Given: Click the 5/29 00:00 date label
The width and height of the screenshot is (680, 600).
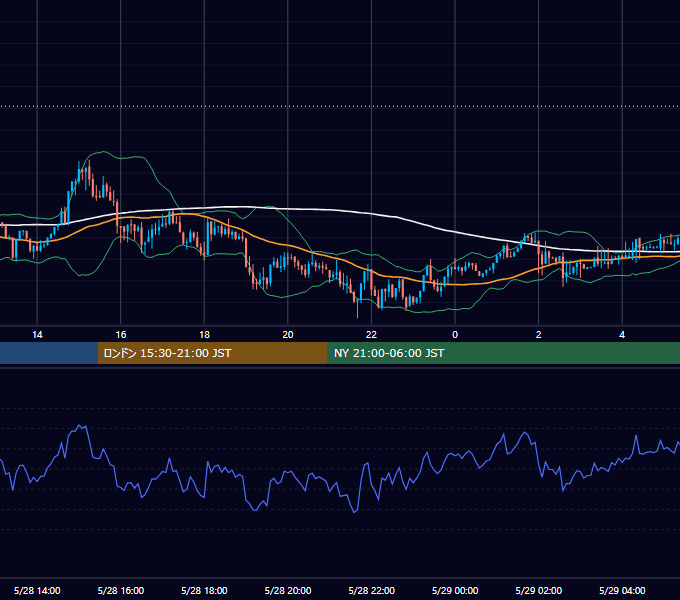Looking at the screenshot, I should tap(455, 590).
